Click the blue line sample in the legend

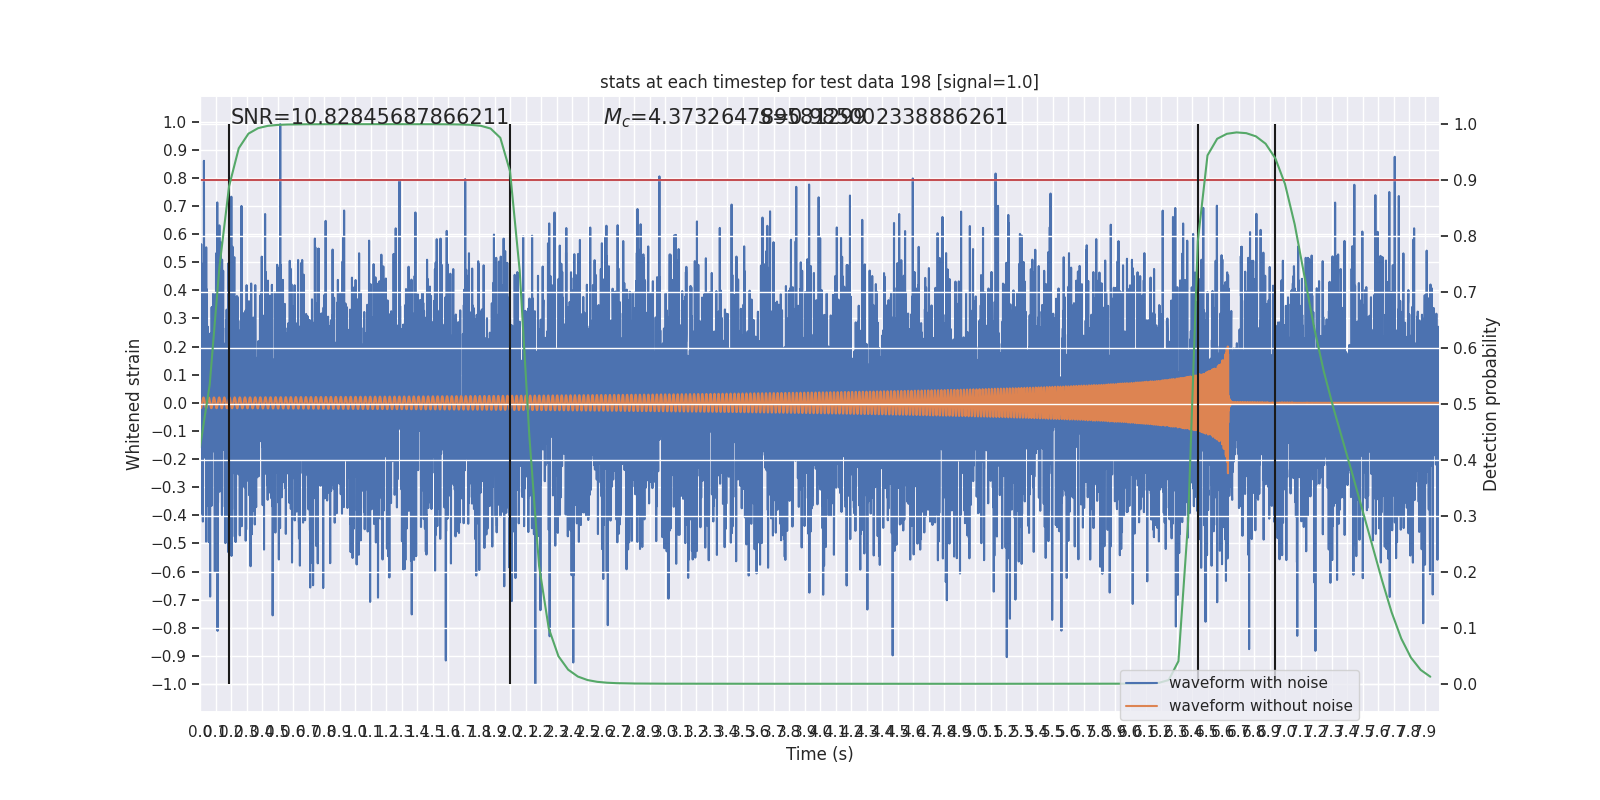[x=1141, y=683]
